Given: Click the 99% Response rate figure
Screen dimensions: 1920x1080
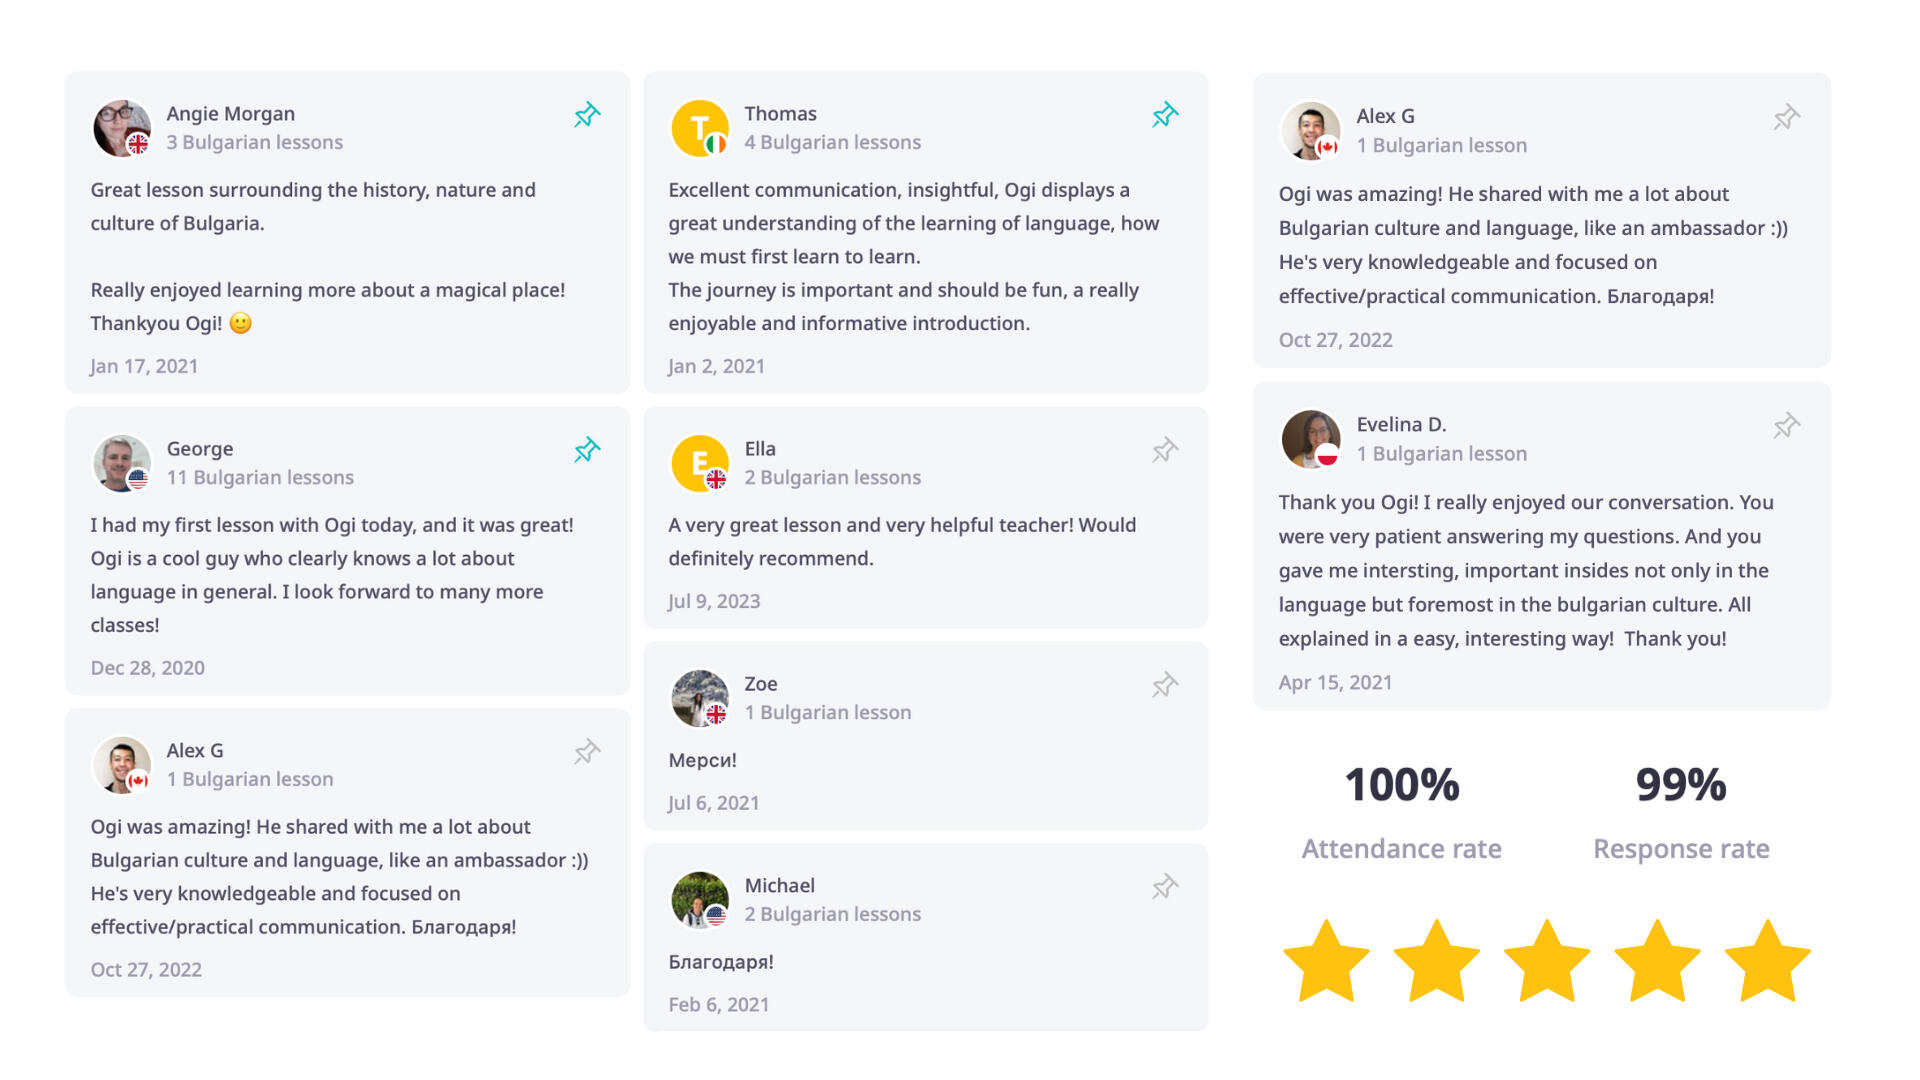Looking at the screenshot, I should [x=1681, y=785].
